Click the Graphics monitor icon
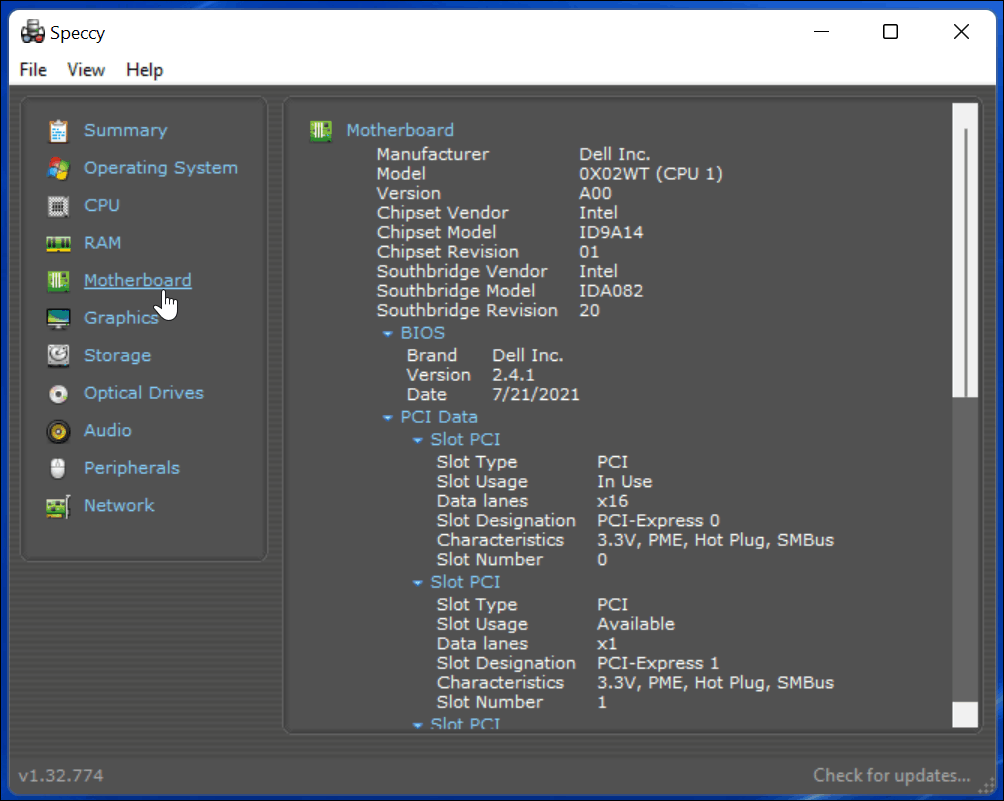 click(58, 318)
